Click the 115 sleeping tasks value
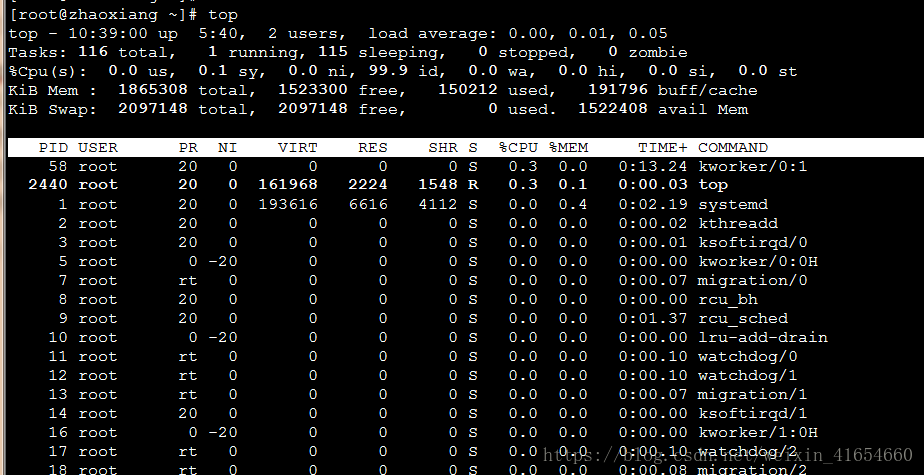The image size is (924, 475). coord(333,52)
